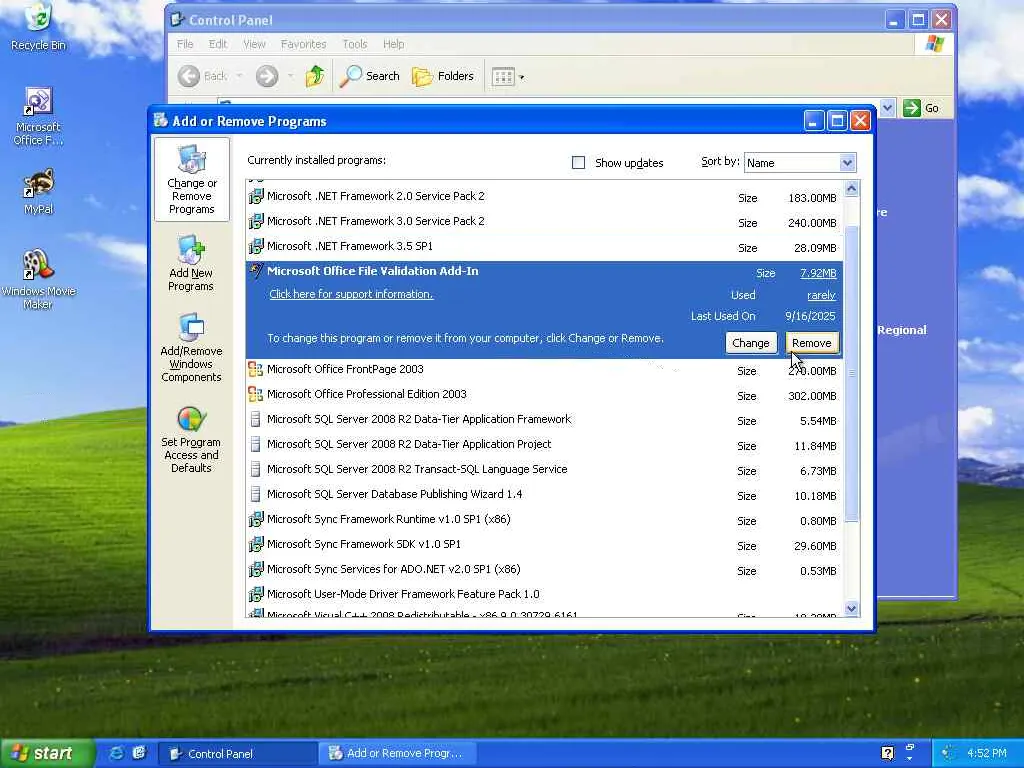Switch to Control Panel taskbar button
Screen dimensions: 1024x768
238,754
